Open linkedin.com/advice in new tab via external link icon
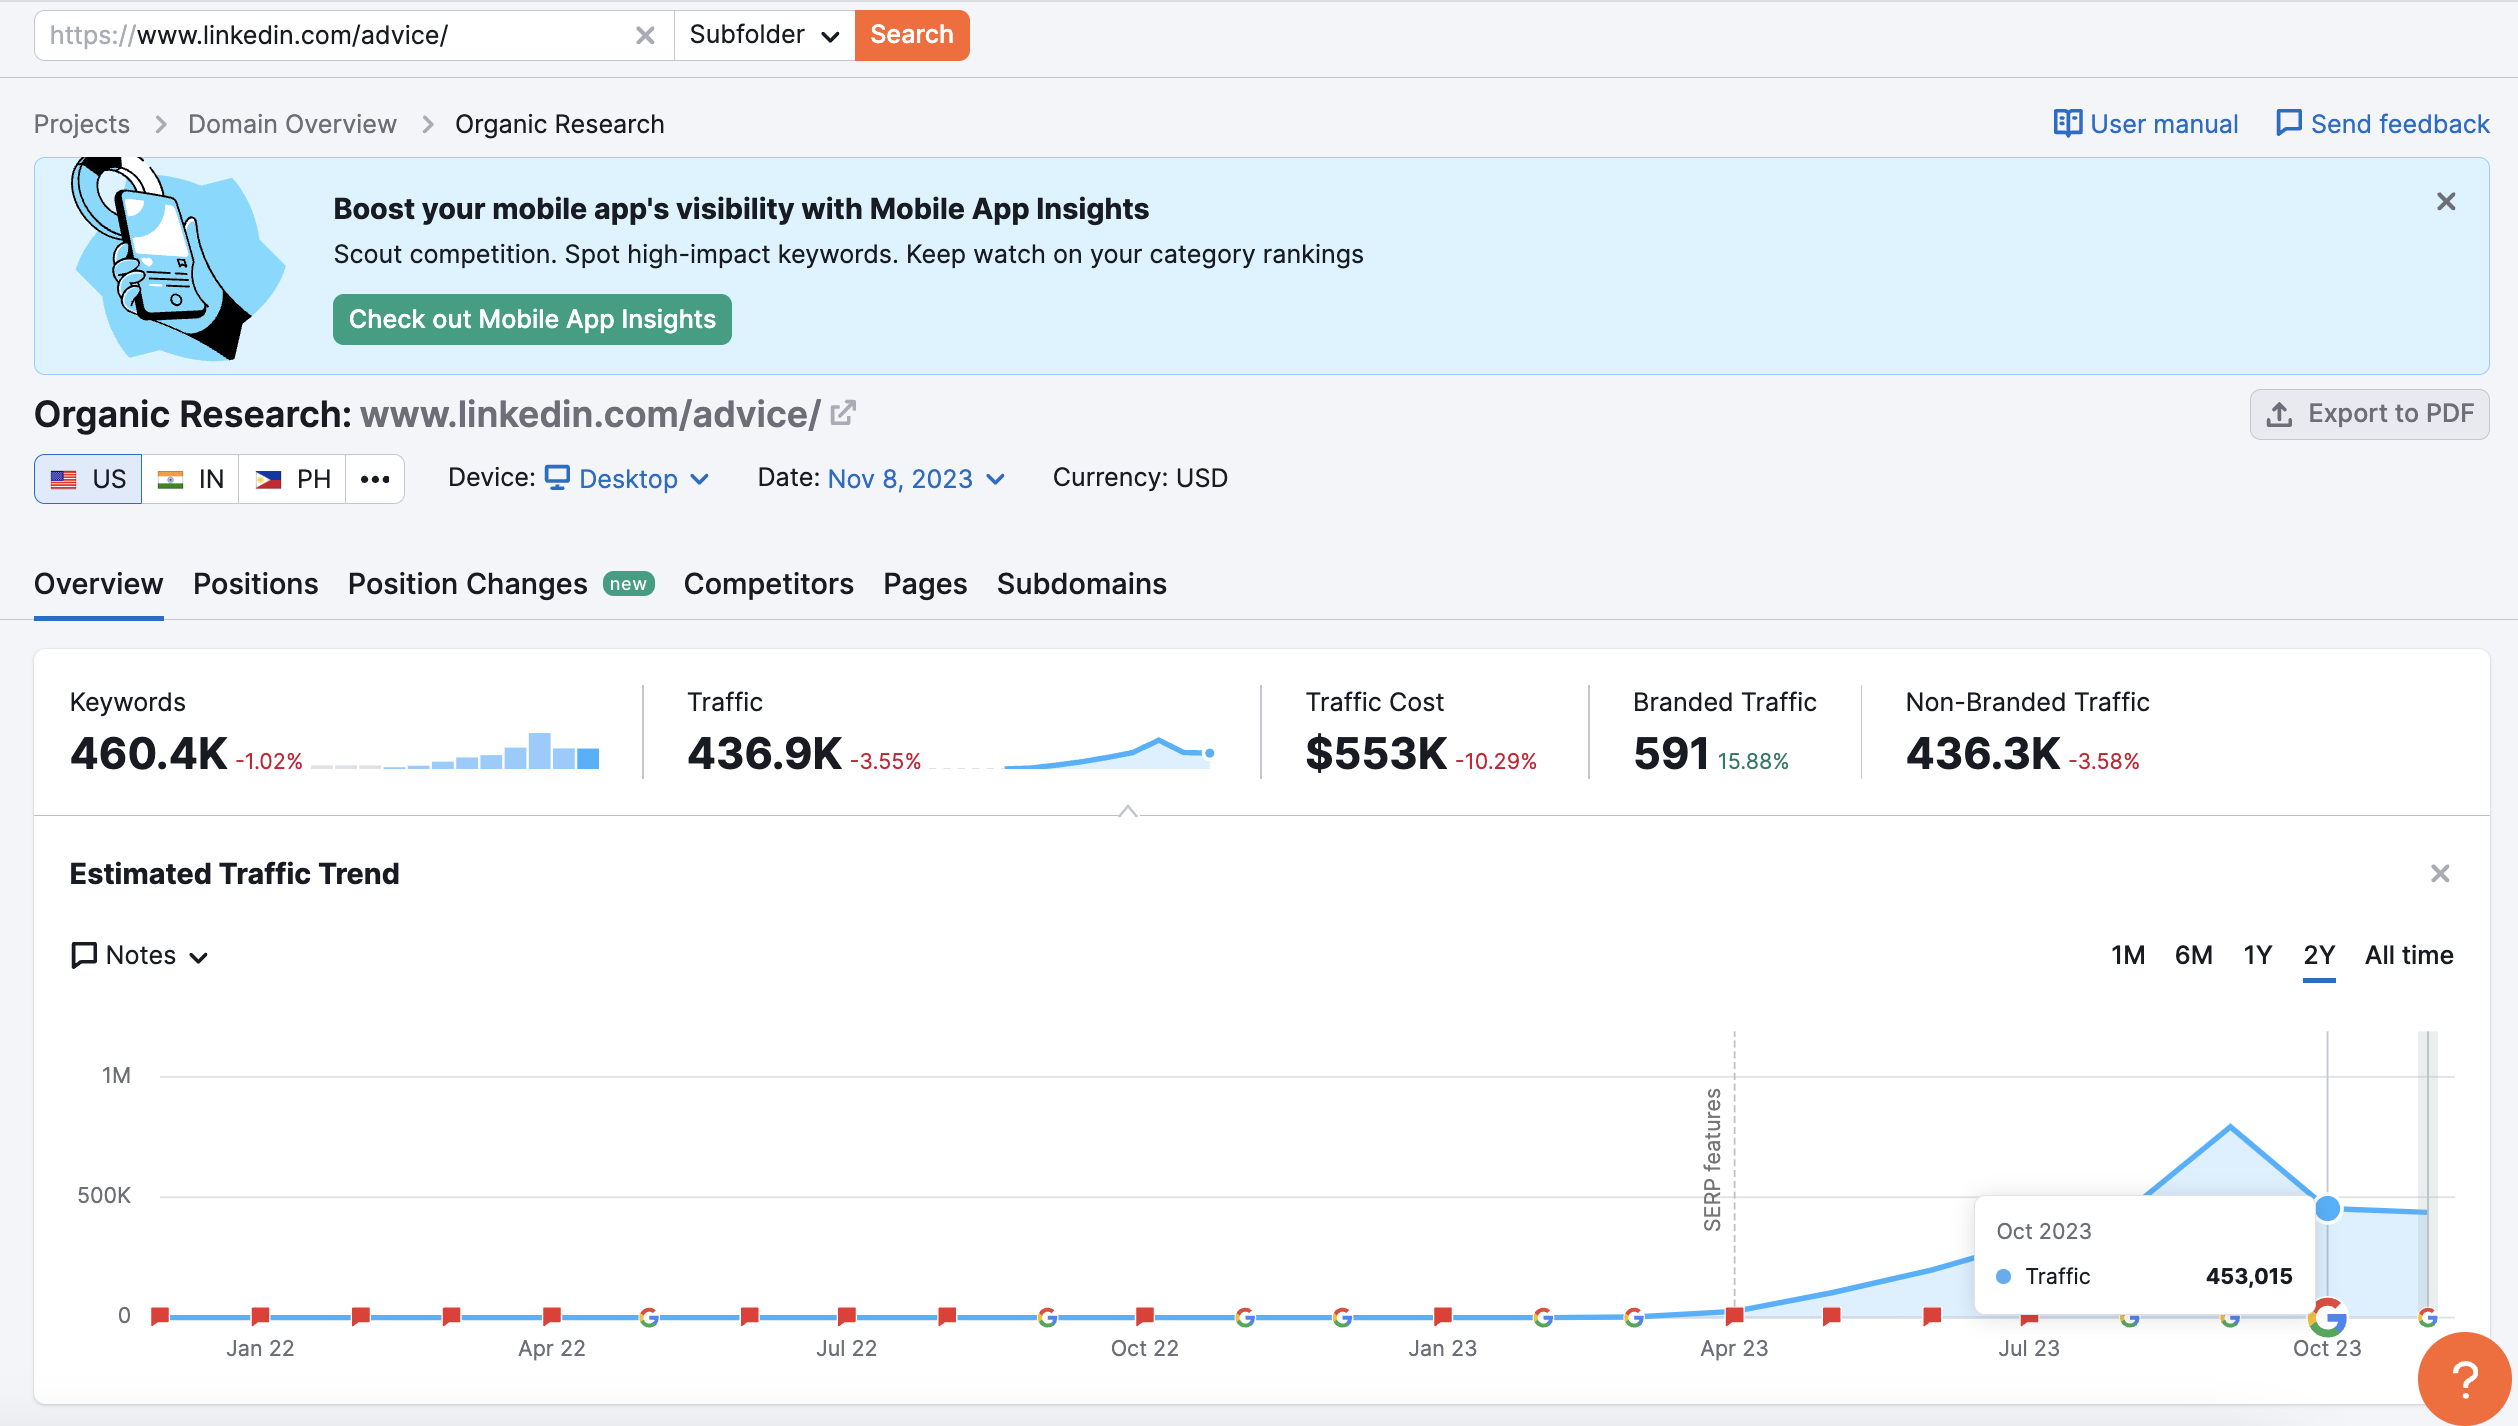2518x1426 pixels. (843, 411)
